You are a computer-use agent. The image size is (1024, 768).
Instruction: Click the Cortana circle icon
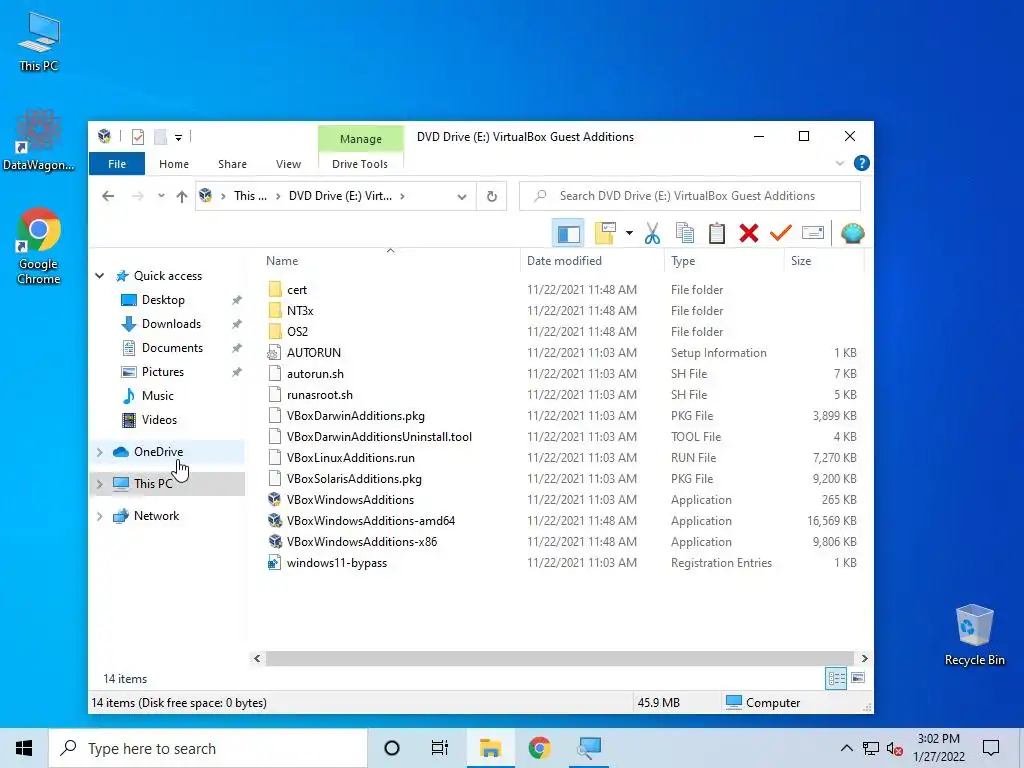pyautogui.click(x=392, y=748)
